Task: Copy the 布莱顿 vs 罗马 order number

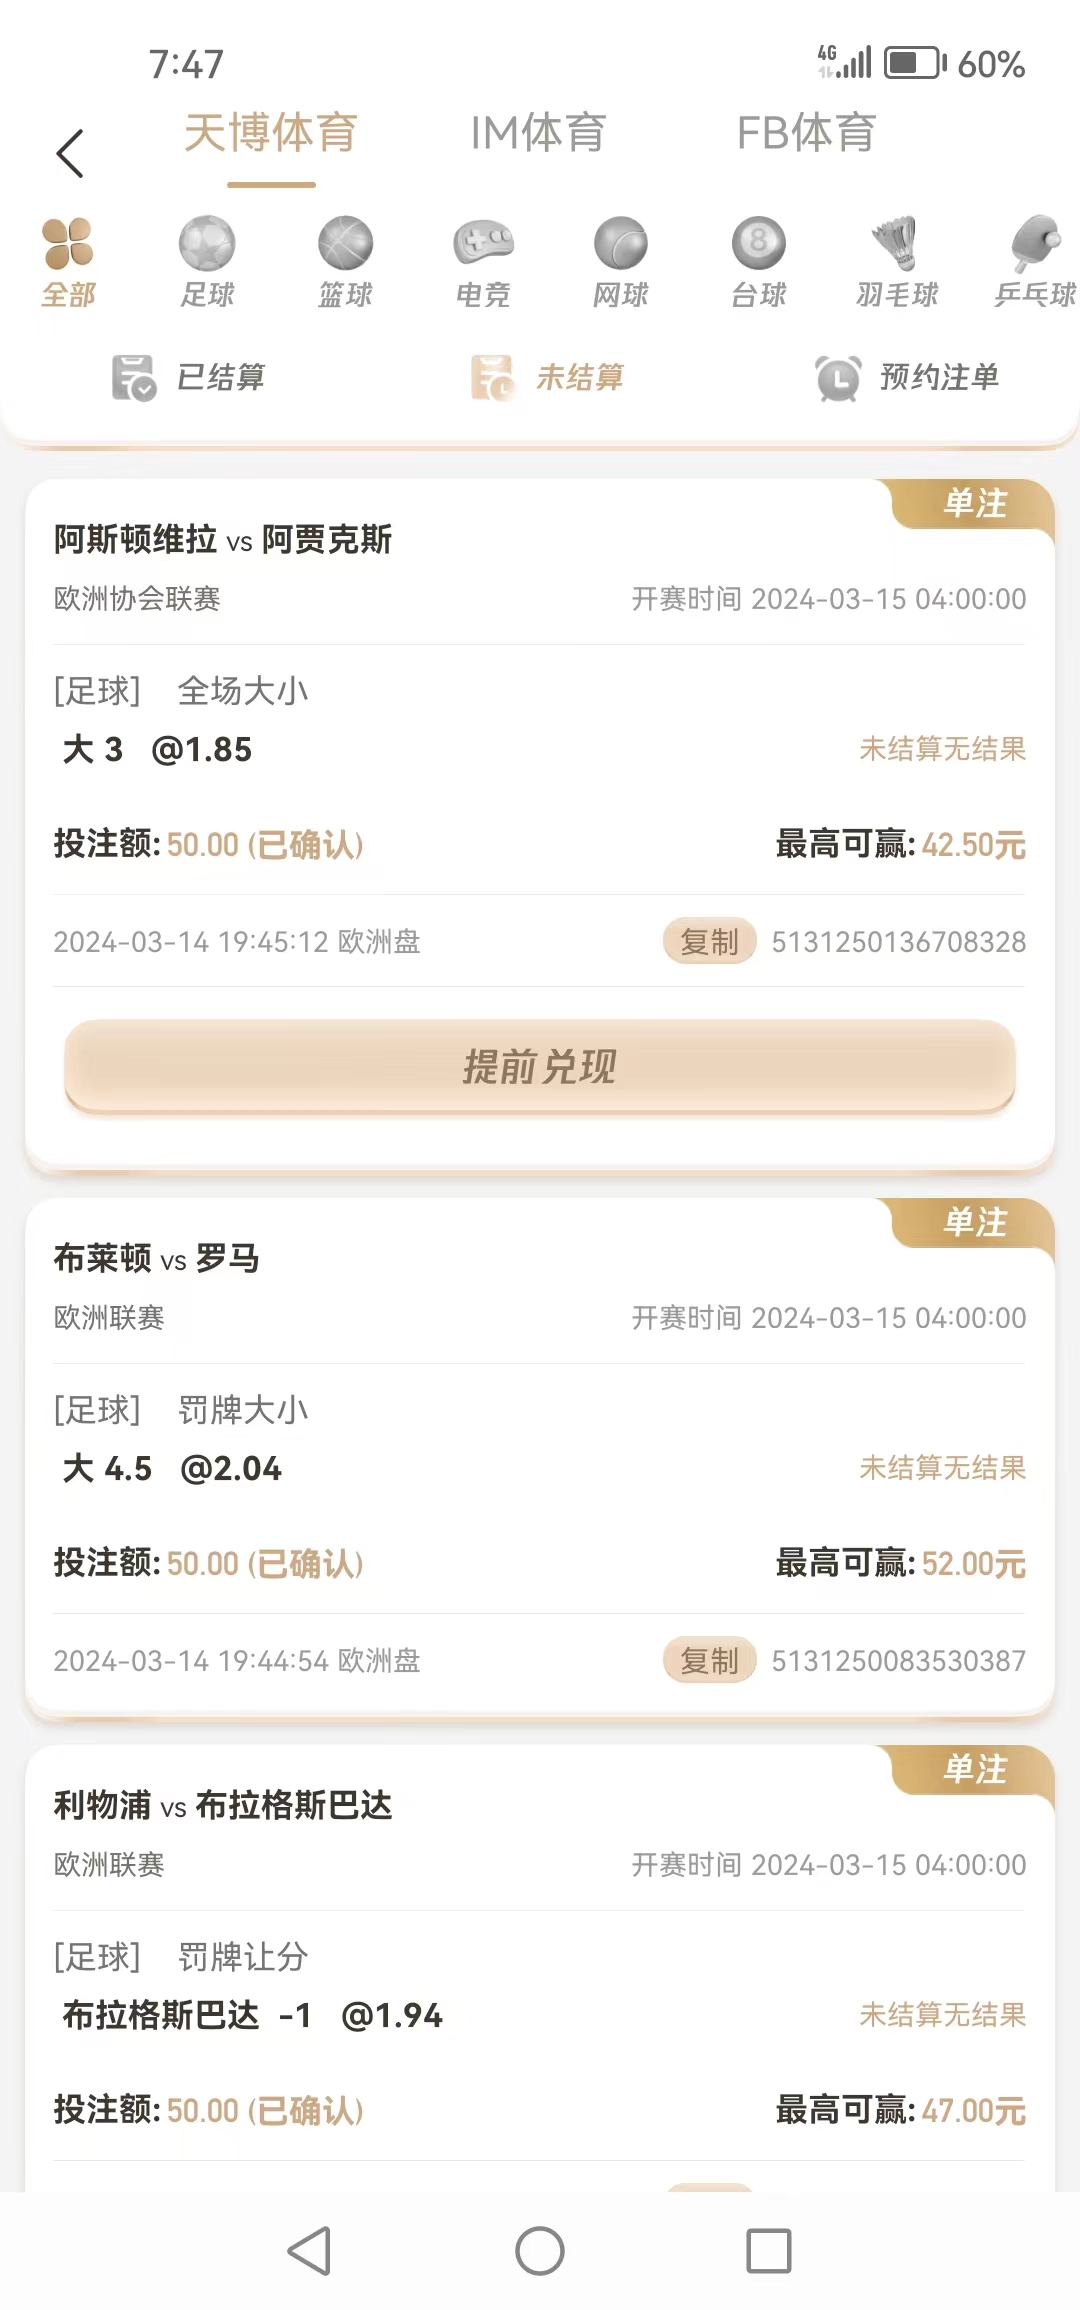Action: (709, 1661)
